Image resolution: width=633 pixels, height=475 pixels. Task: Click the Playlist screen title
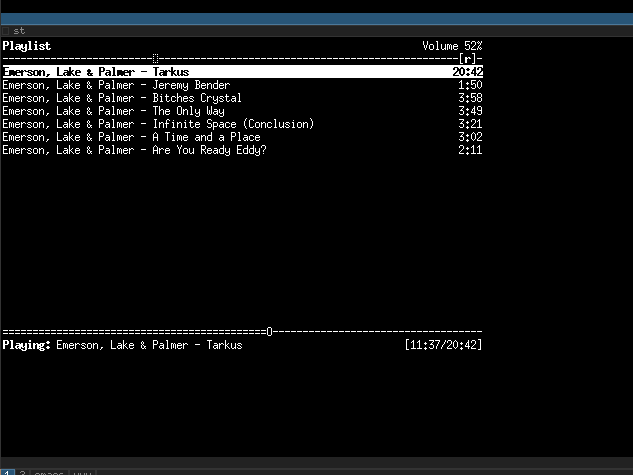(x=27, y=46)
